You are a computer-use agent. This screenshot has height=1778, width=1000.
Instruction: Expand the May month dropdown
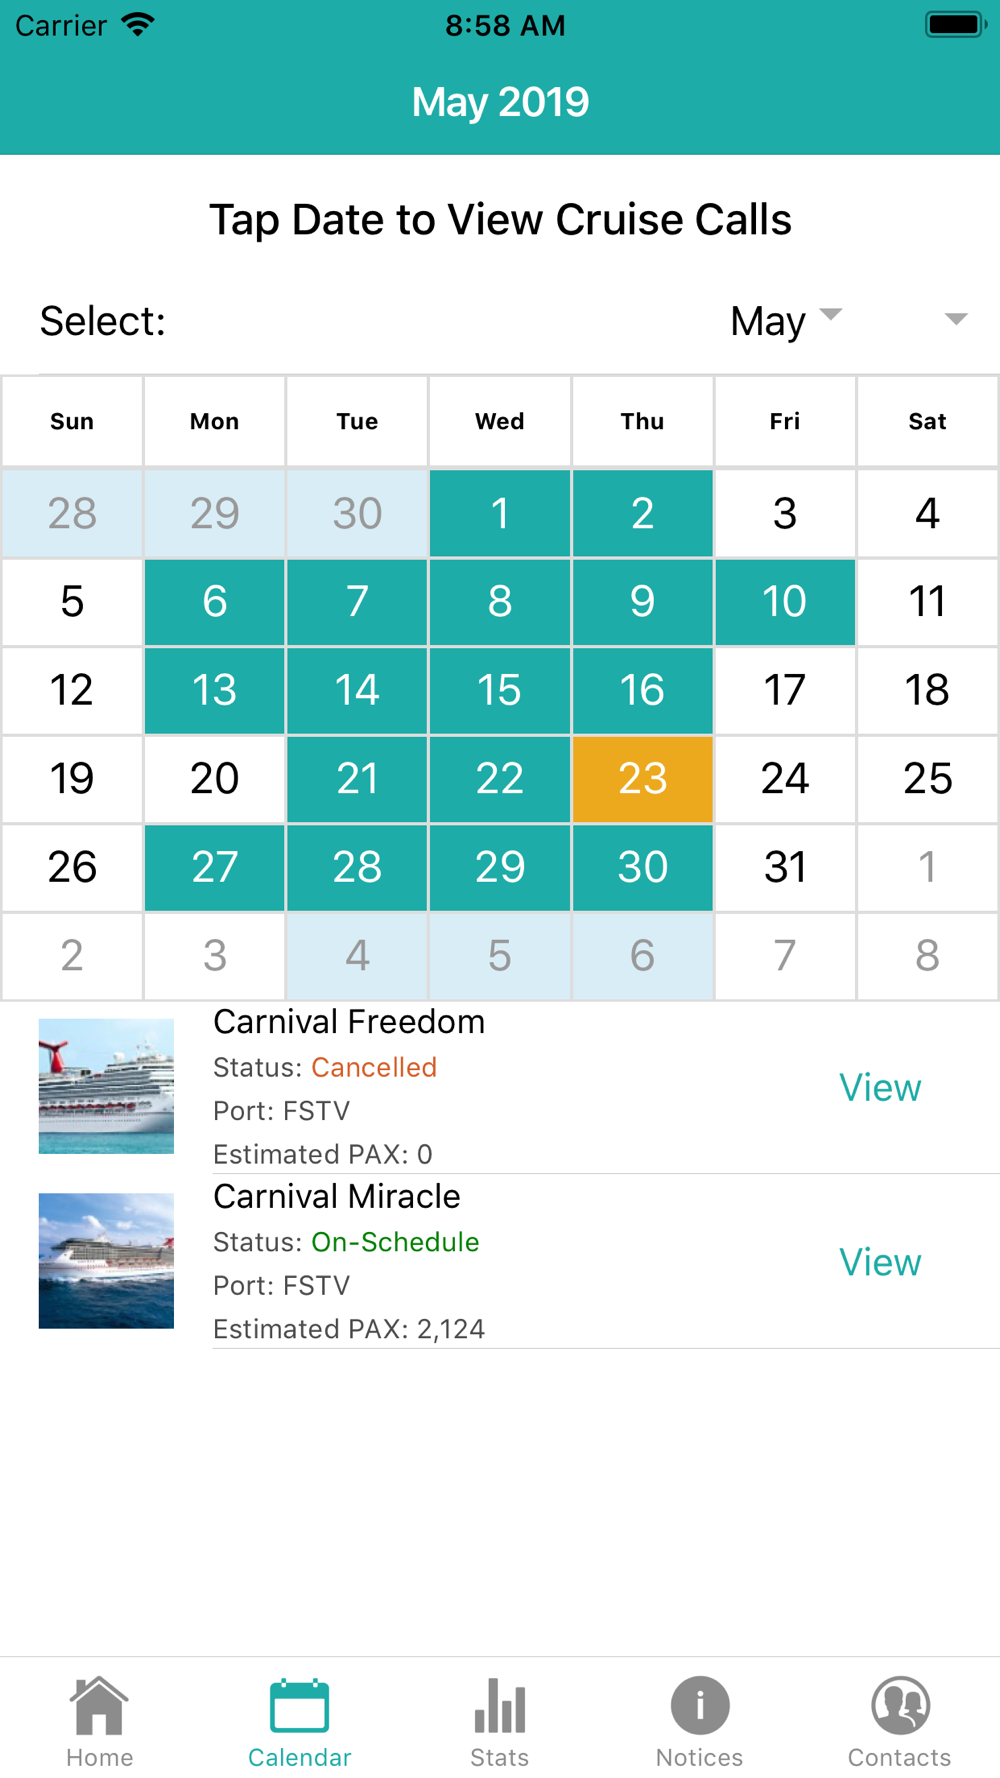coord(786,321)
